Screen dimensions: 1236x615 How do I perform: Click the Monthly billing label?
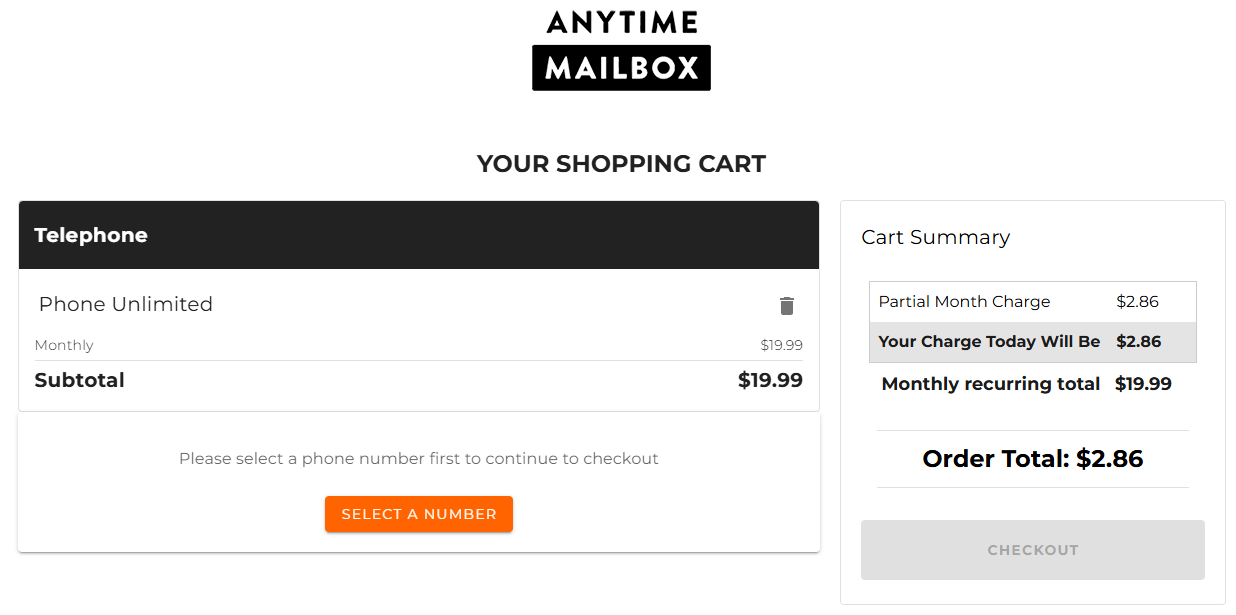pos(64,345)
